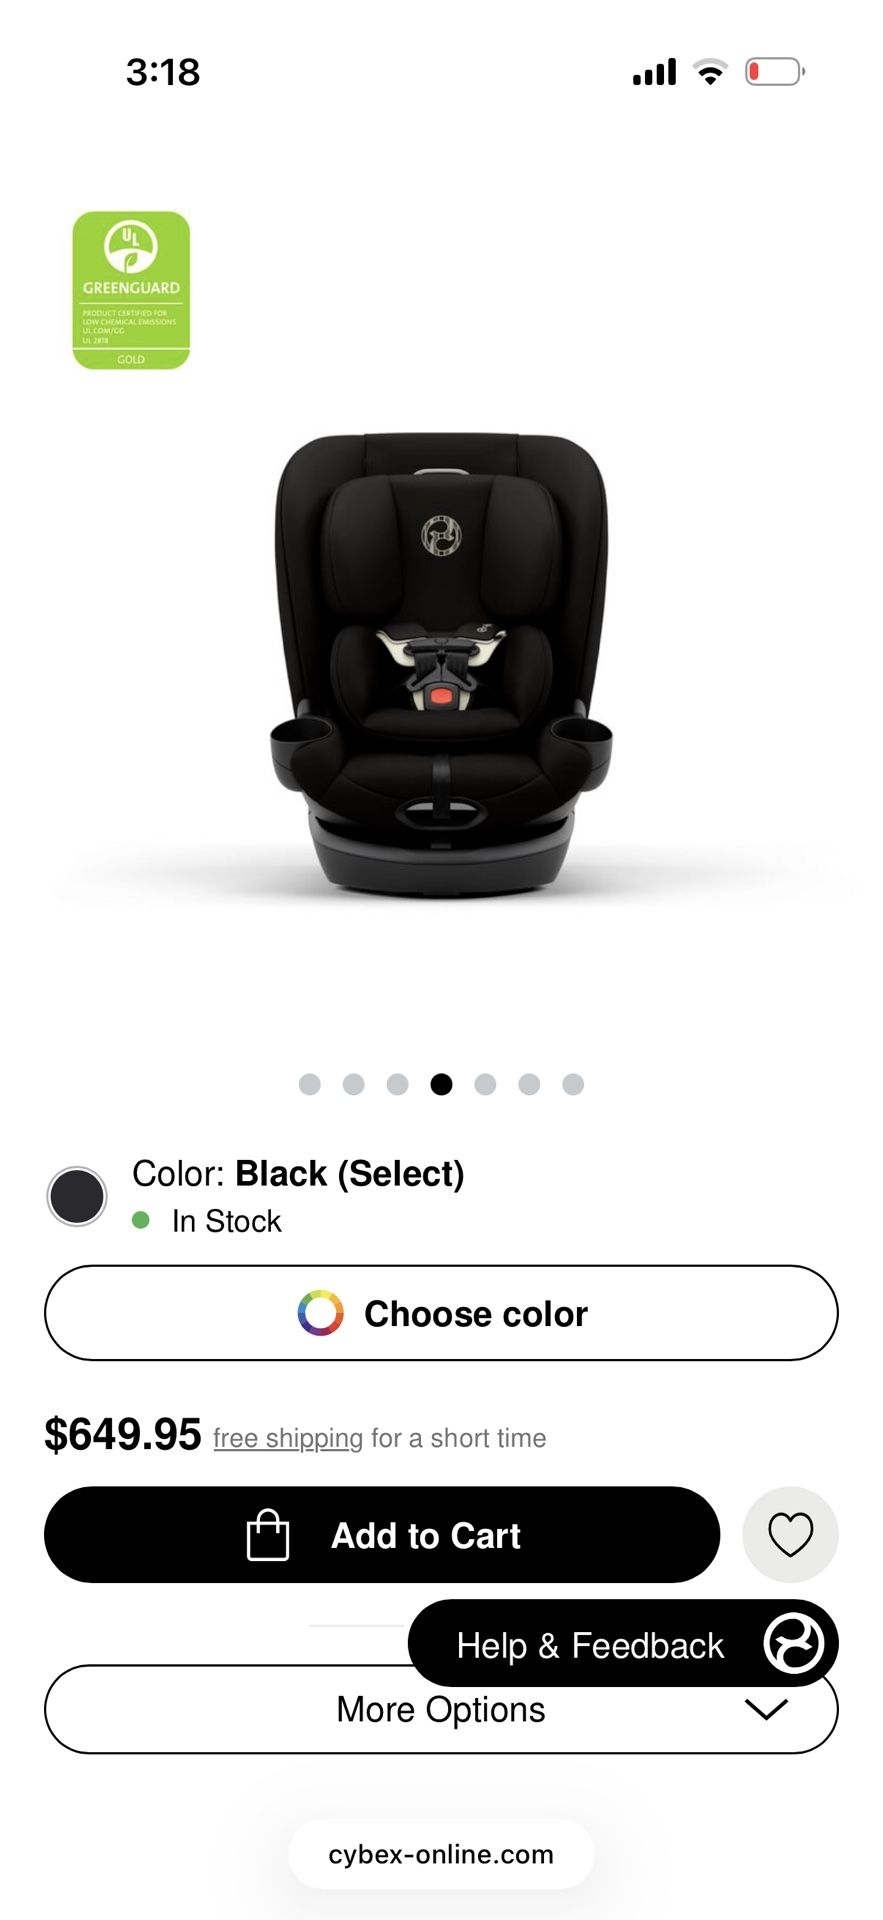Tap the Wi-Fi status icon
Viewport: 883px width, 1920px height.
point(710,72)
